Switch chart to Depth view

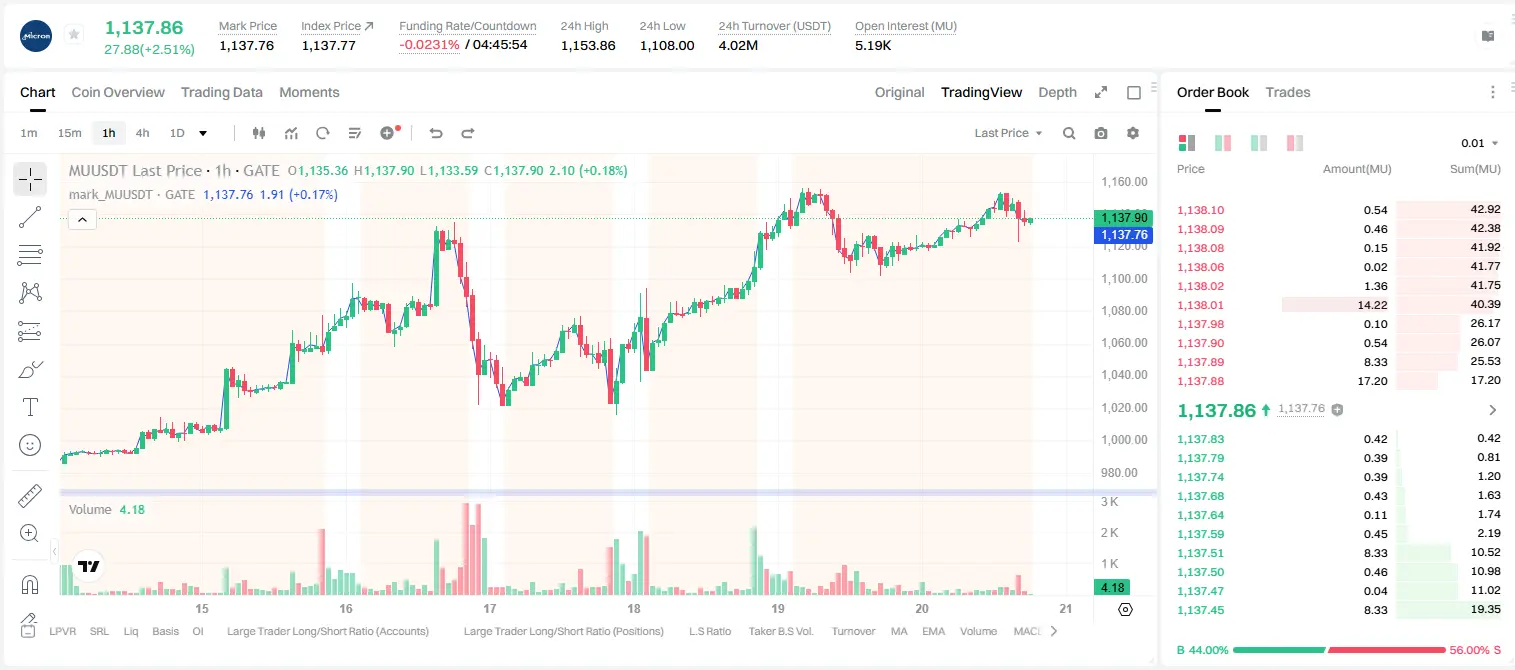[1057, 92]
